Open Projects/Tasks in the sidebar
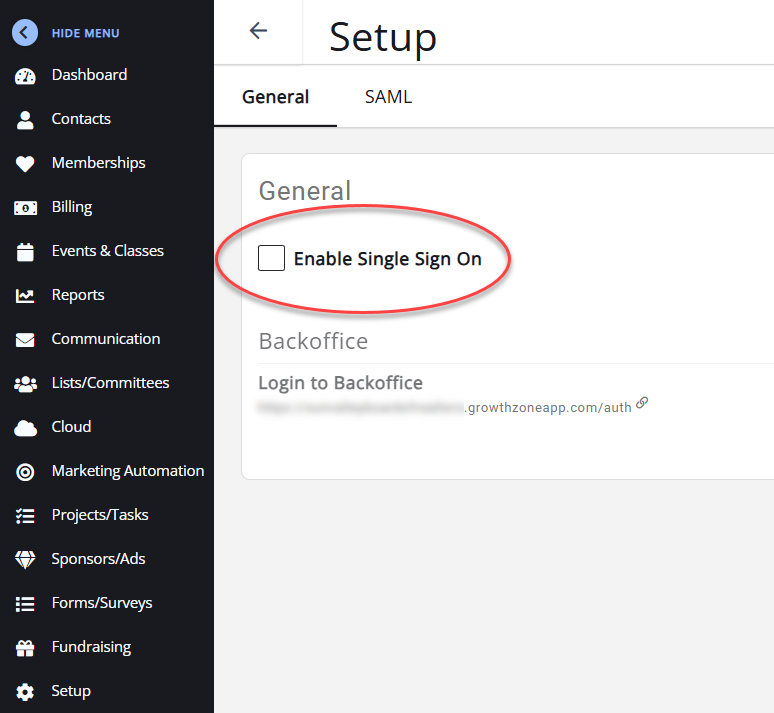774x713 pixels. pyautogui.click(x=100, y=515)
